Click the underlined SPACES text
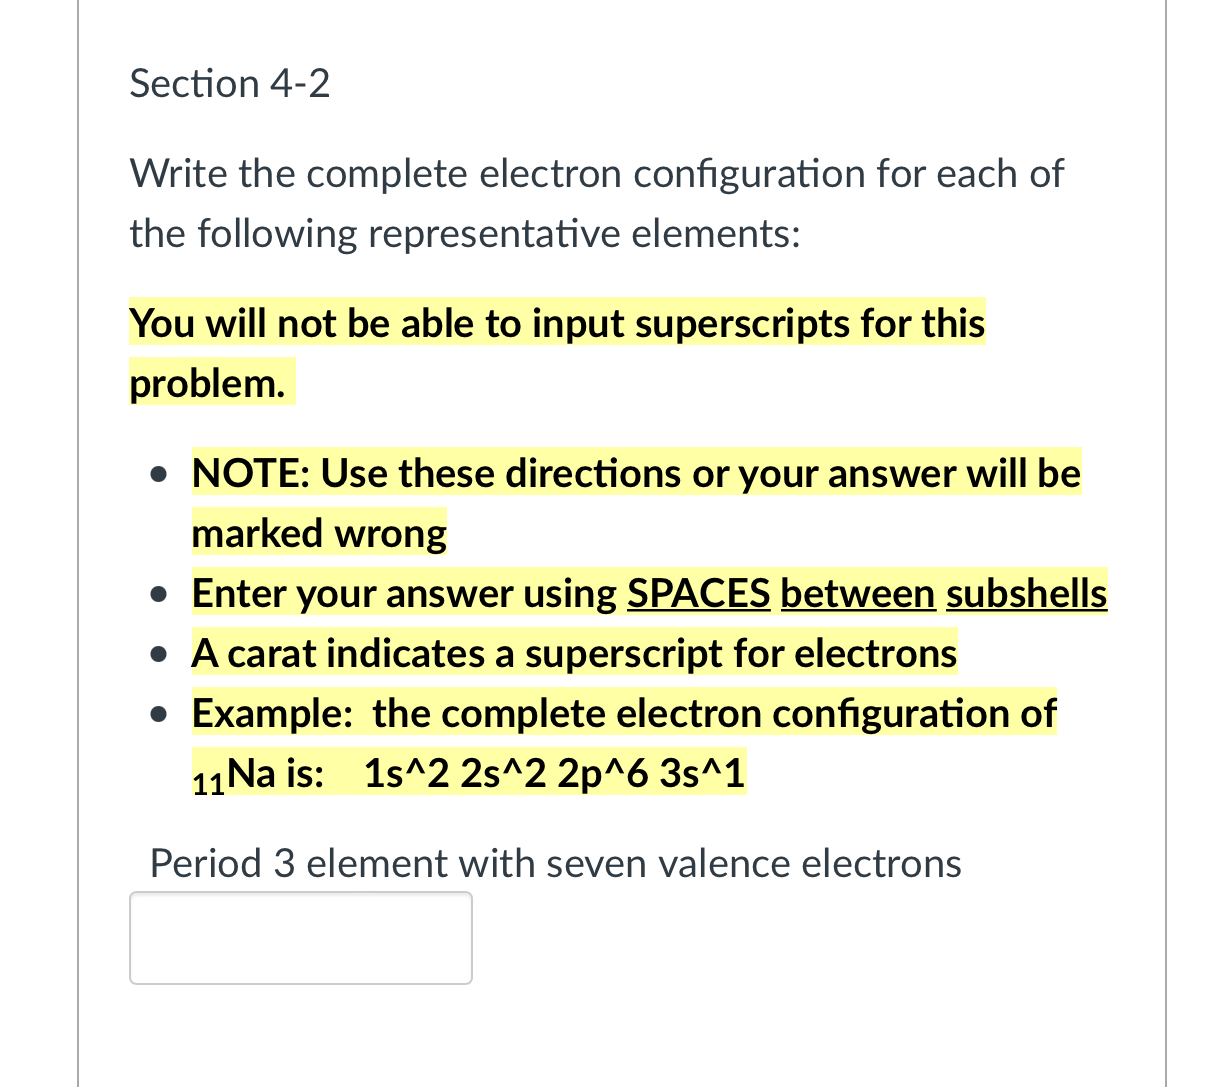The image size is (1232, 1087). click(x=698, y=593)
